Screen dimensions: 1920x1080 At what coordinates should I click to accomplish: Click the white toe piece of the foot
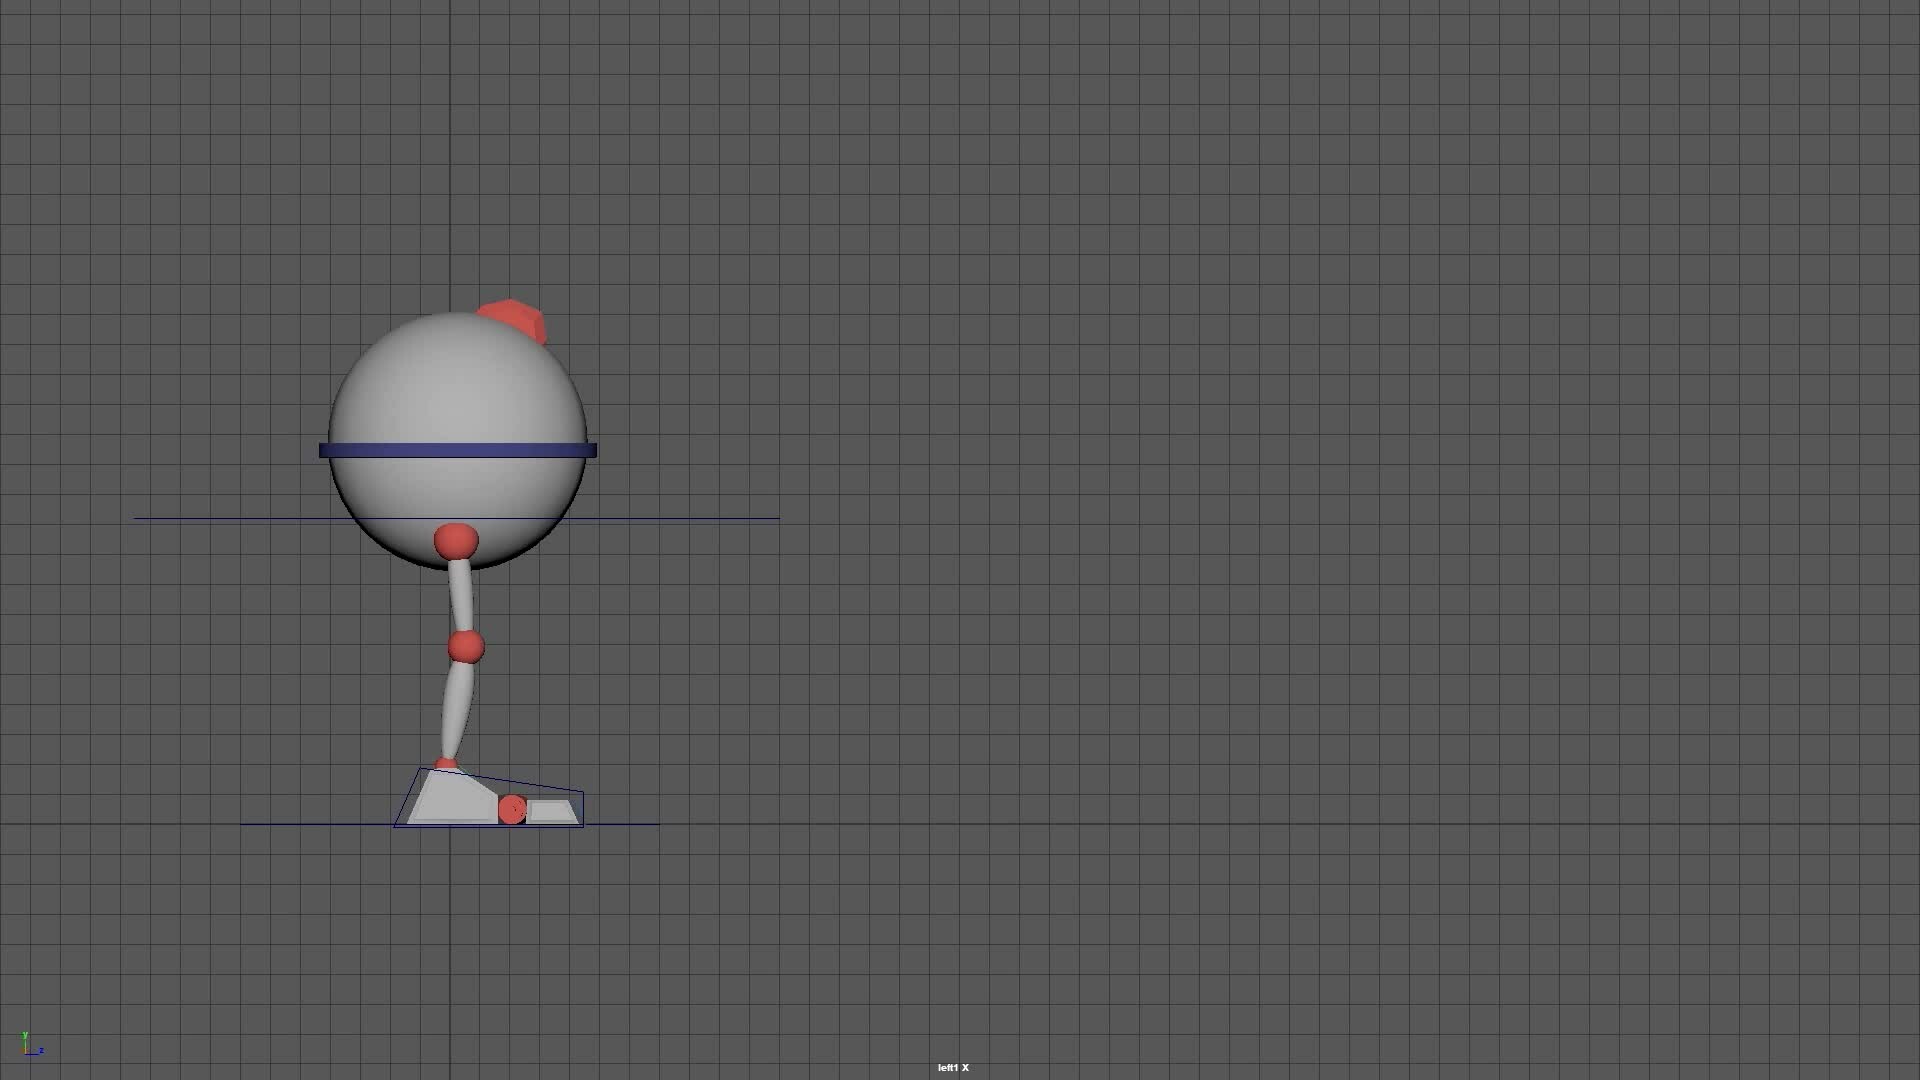coord(550,808)
